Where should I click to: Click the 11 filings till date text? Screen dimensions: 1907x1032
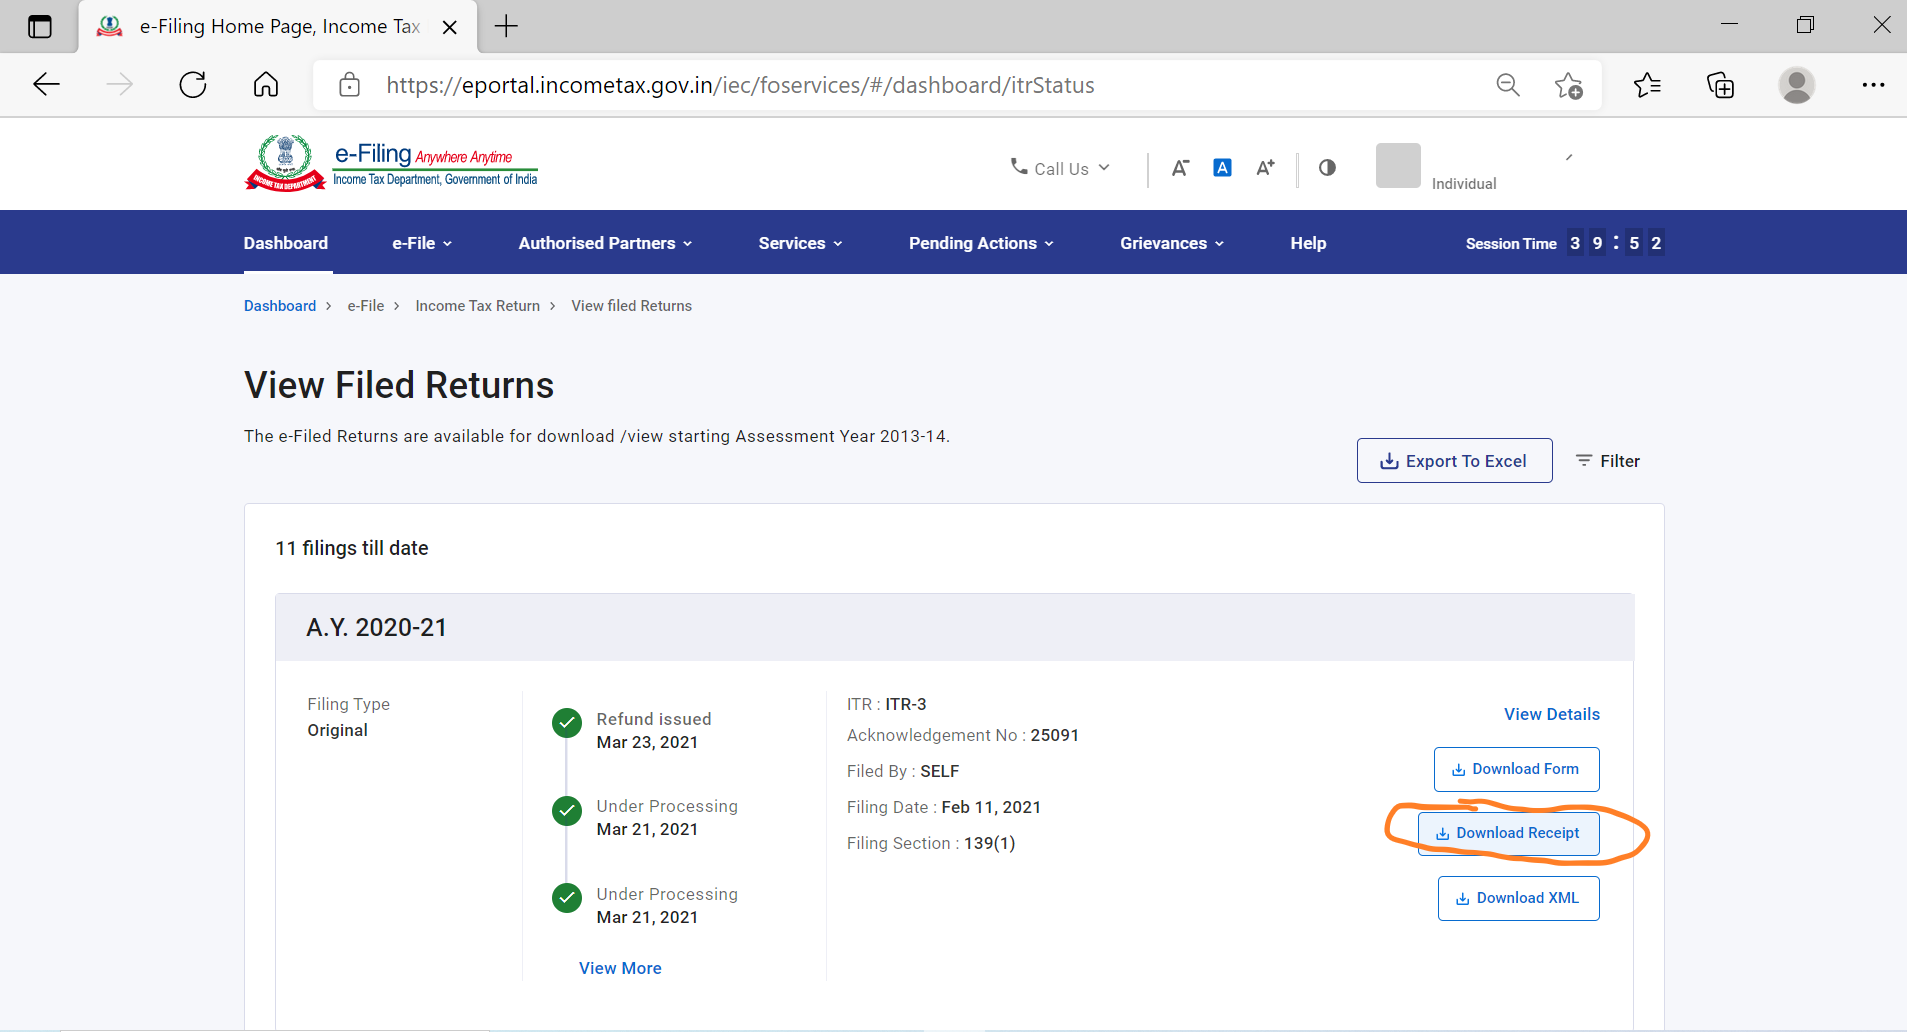(x=352, y=548)
